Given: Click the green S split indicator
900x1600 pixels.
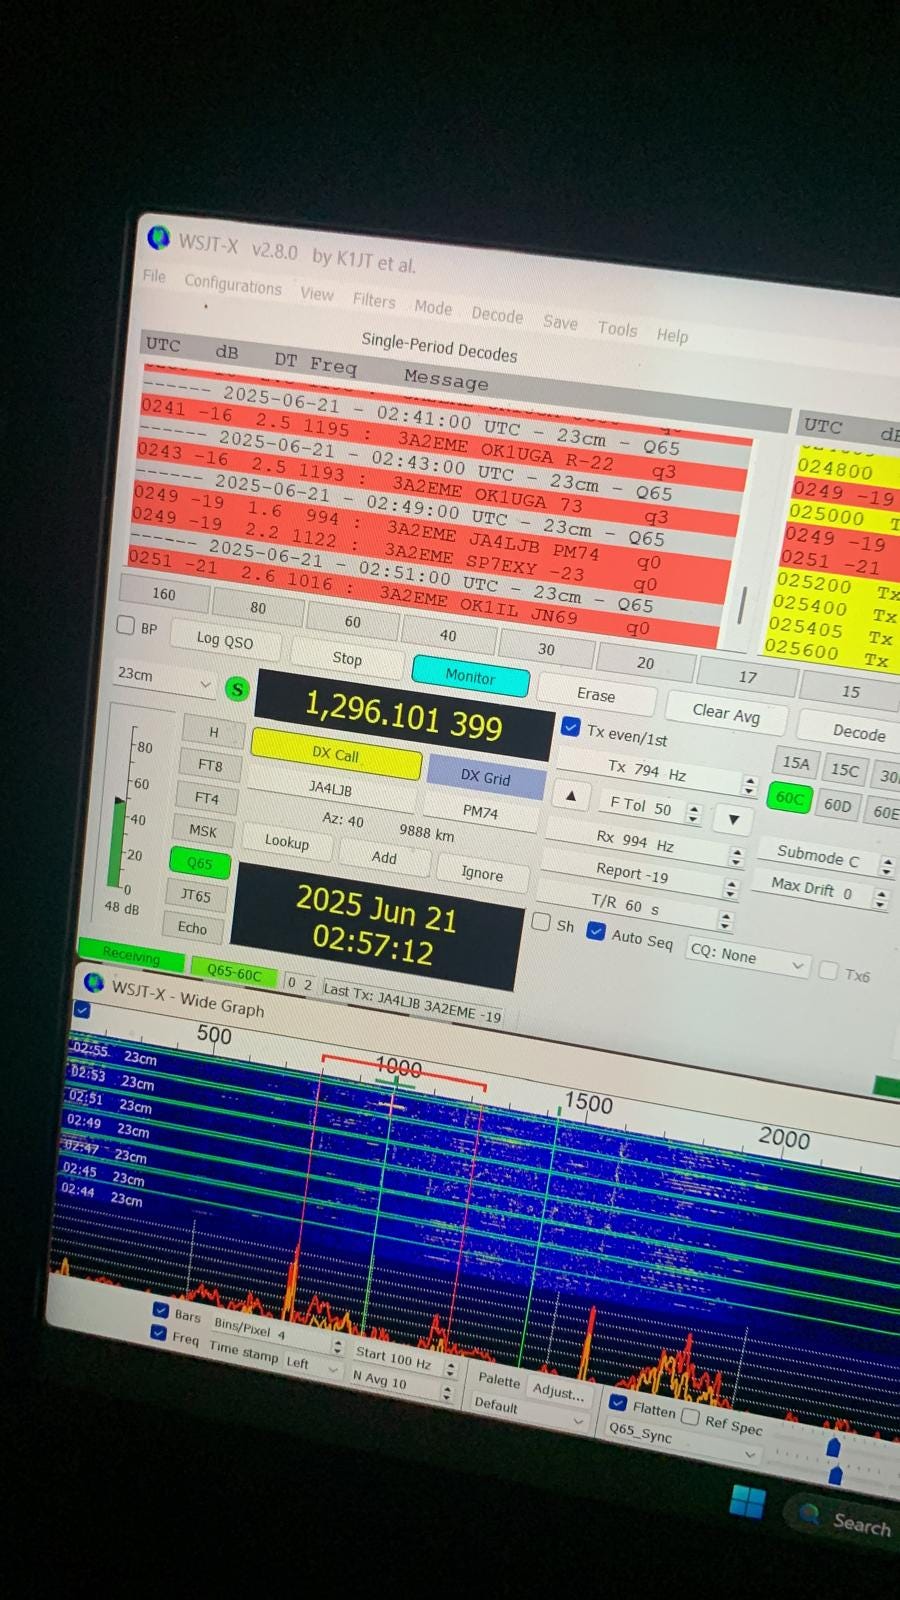Looking at the screenshot, I should 237,689.
